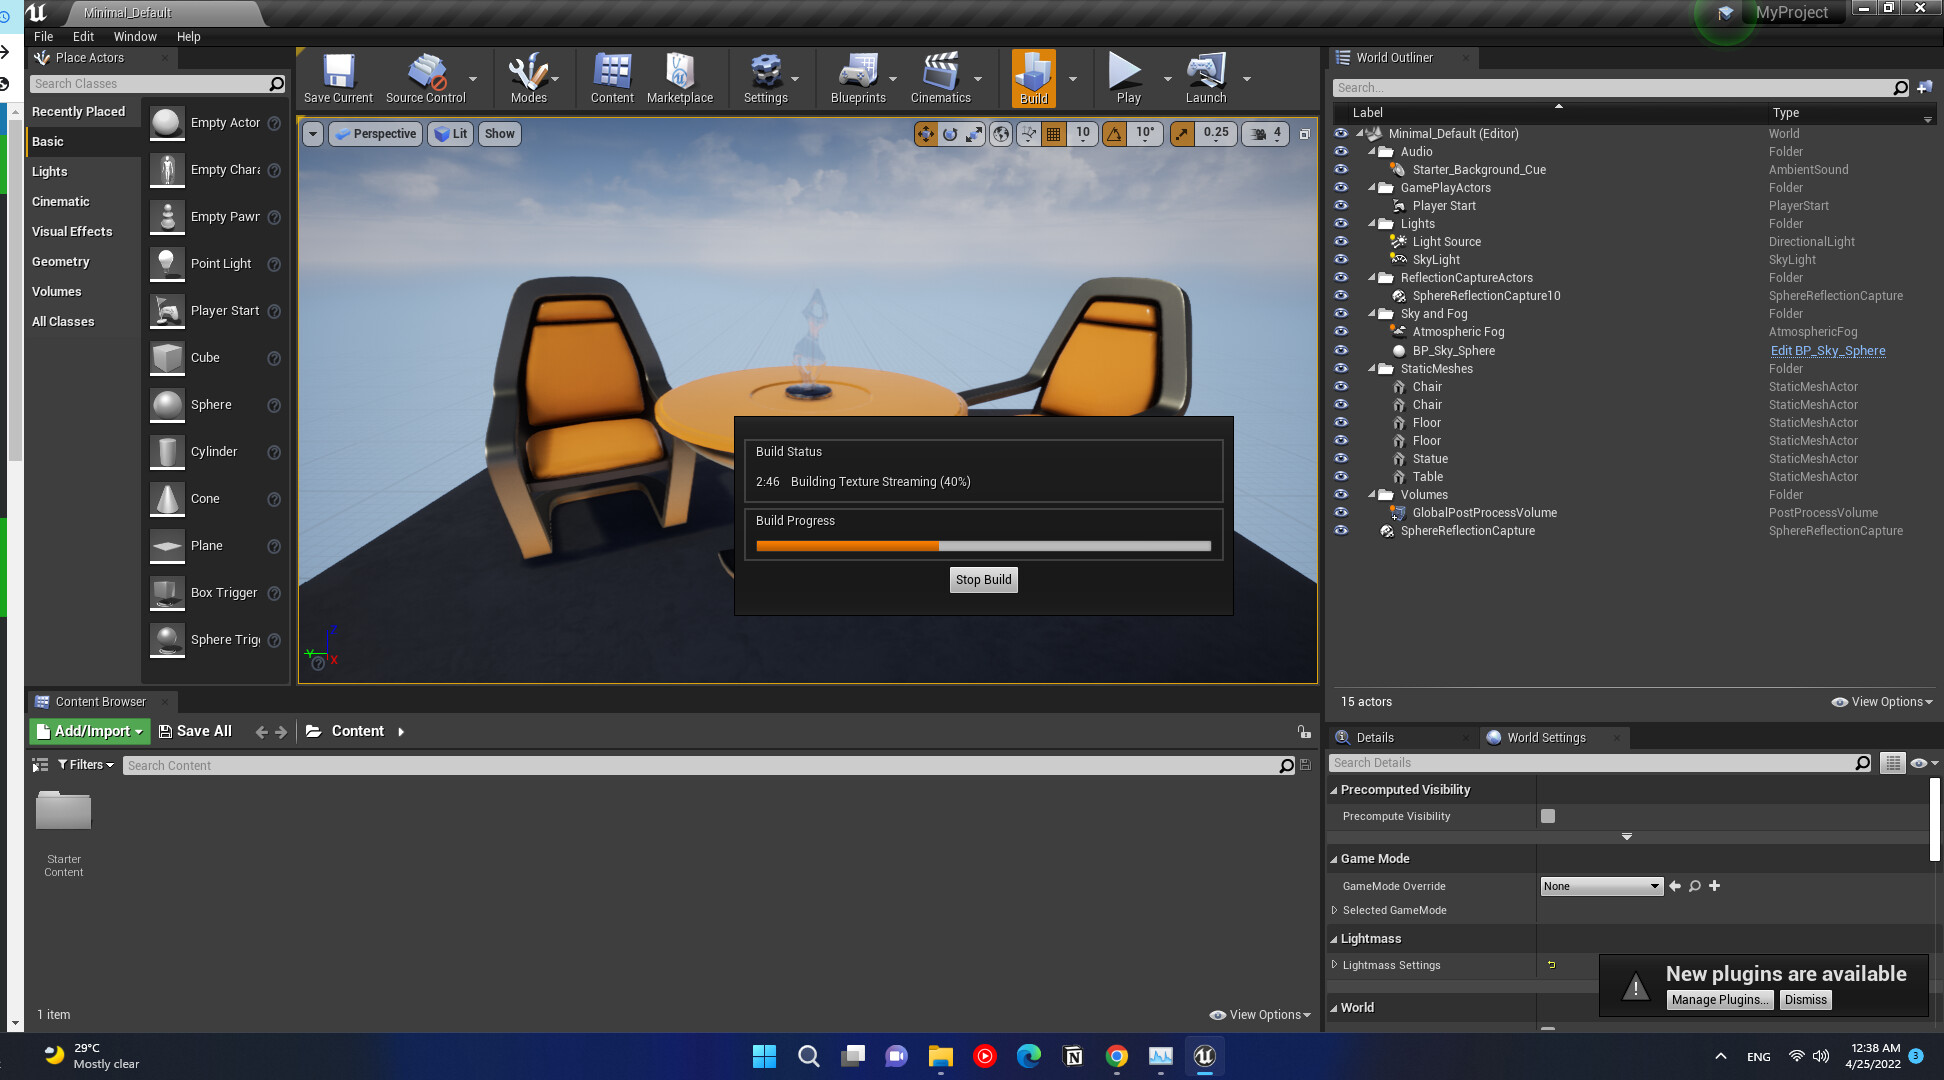
Task: Open the Marketplace from the toolbar
Action: click(679, 72)
